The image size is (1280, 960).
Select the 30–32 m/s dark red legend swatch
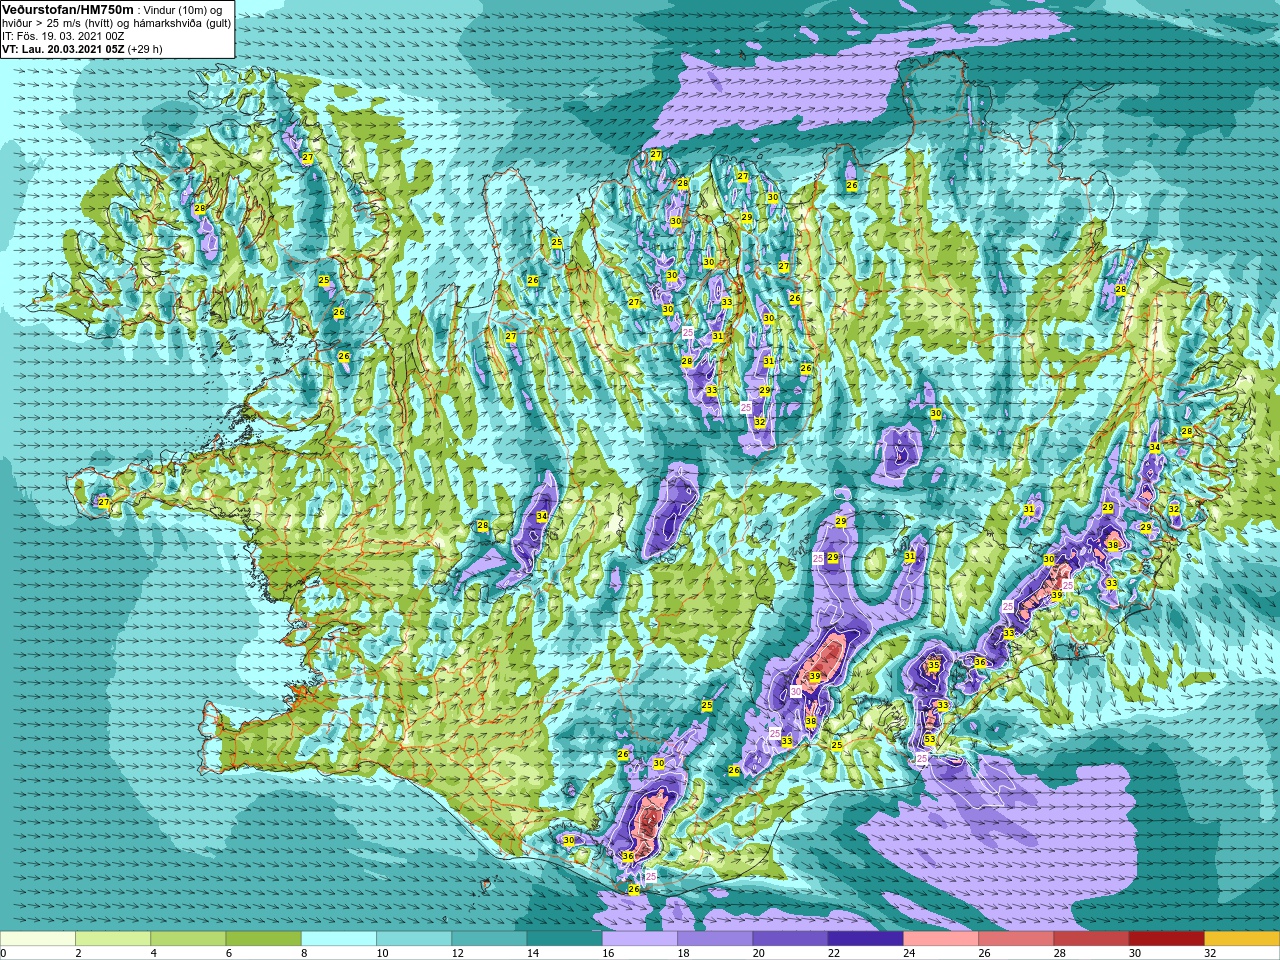click(x=1167, y=939)
